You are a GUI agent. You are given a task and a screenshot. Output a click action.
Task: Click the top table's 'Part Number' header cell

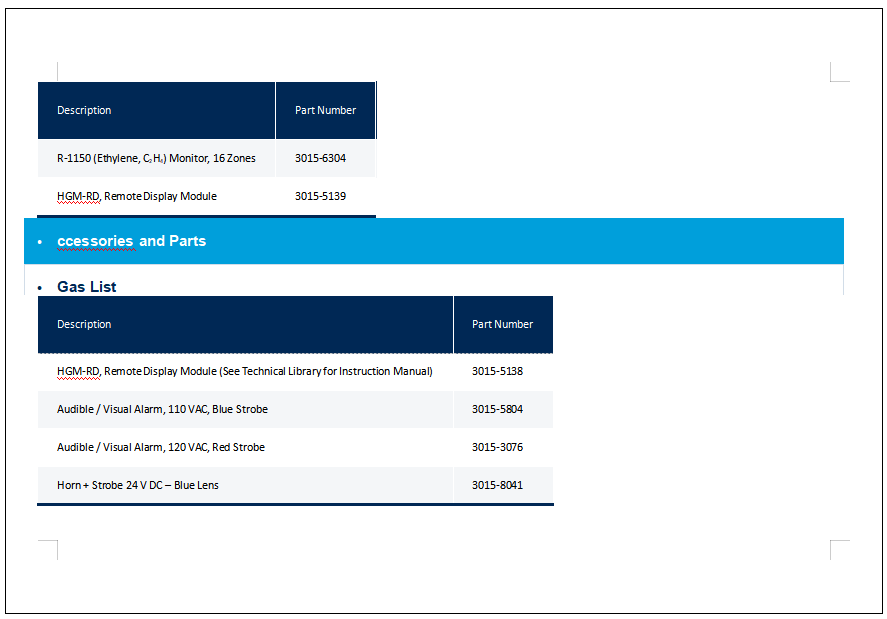pos(326,110)
